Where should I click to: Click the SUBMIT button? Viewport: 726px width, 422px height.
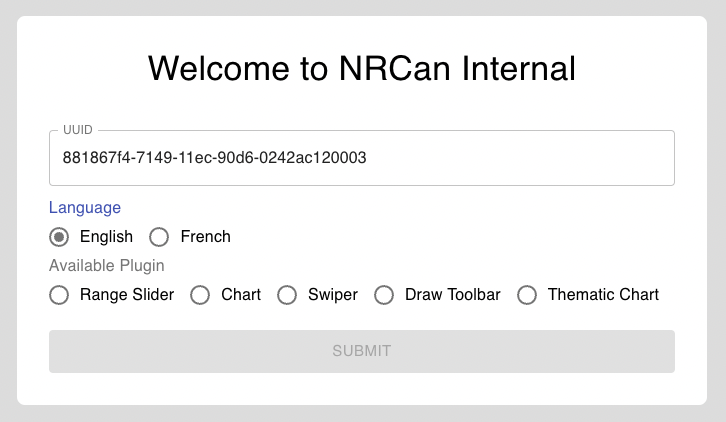coord(362,351)
